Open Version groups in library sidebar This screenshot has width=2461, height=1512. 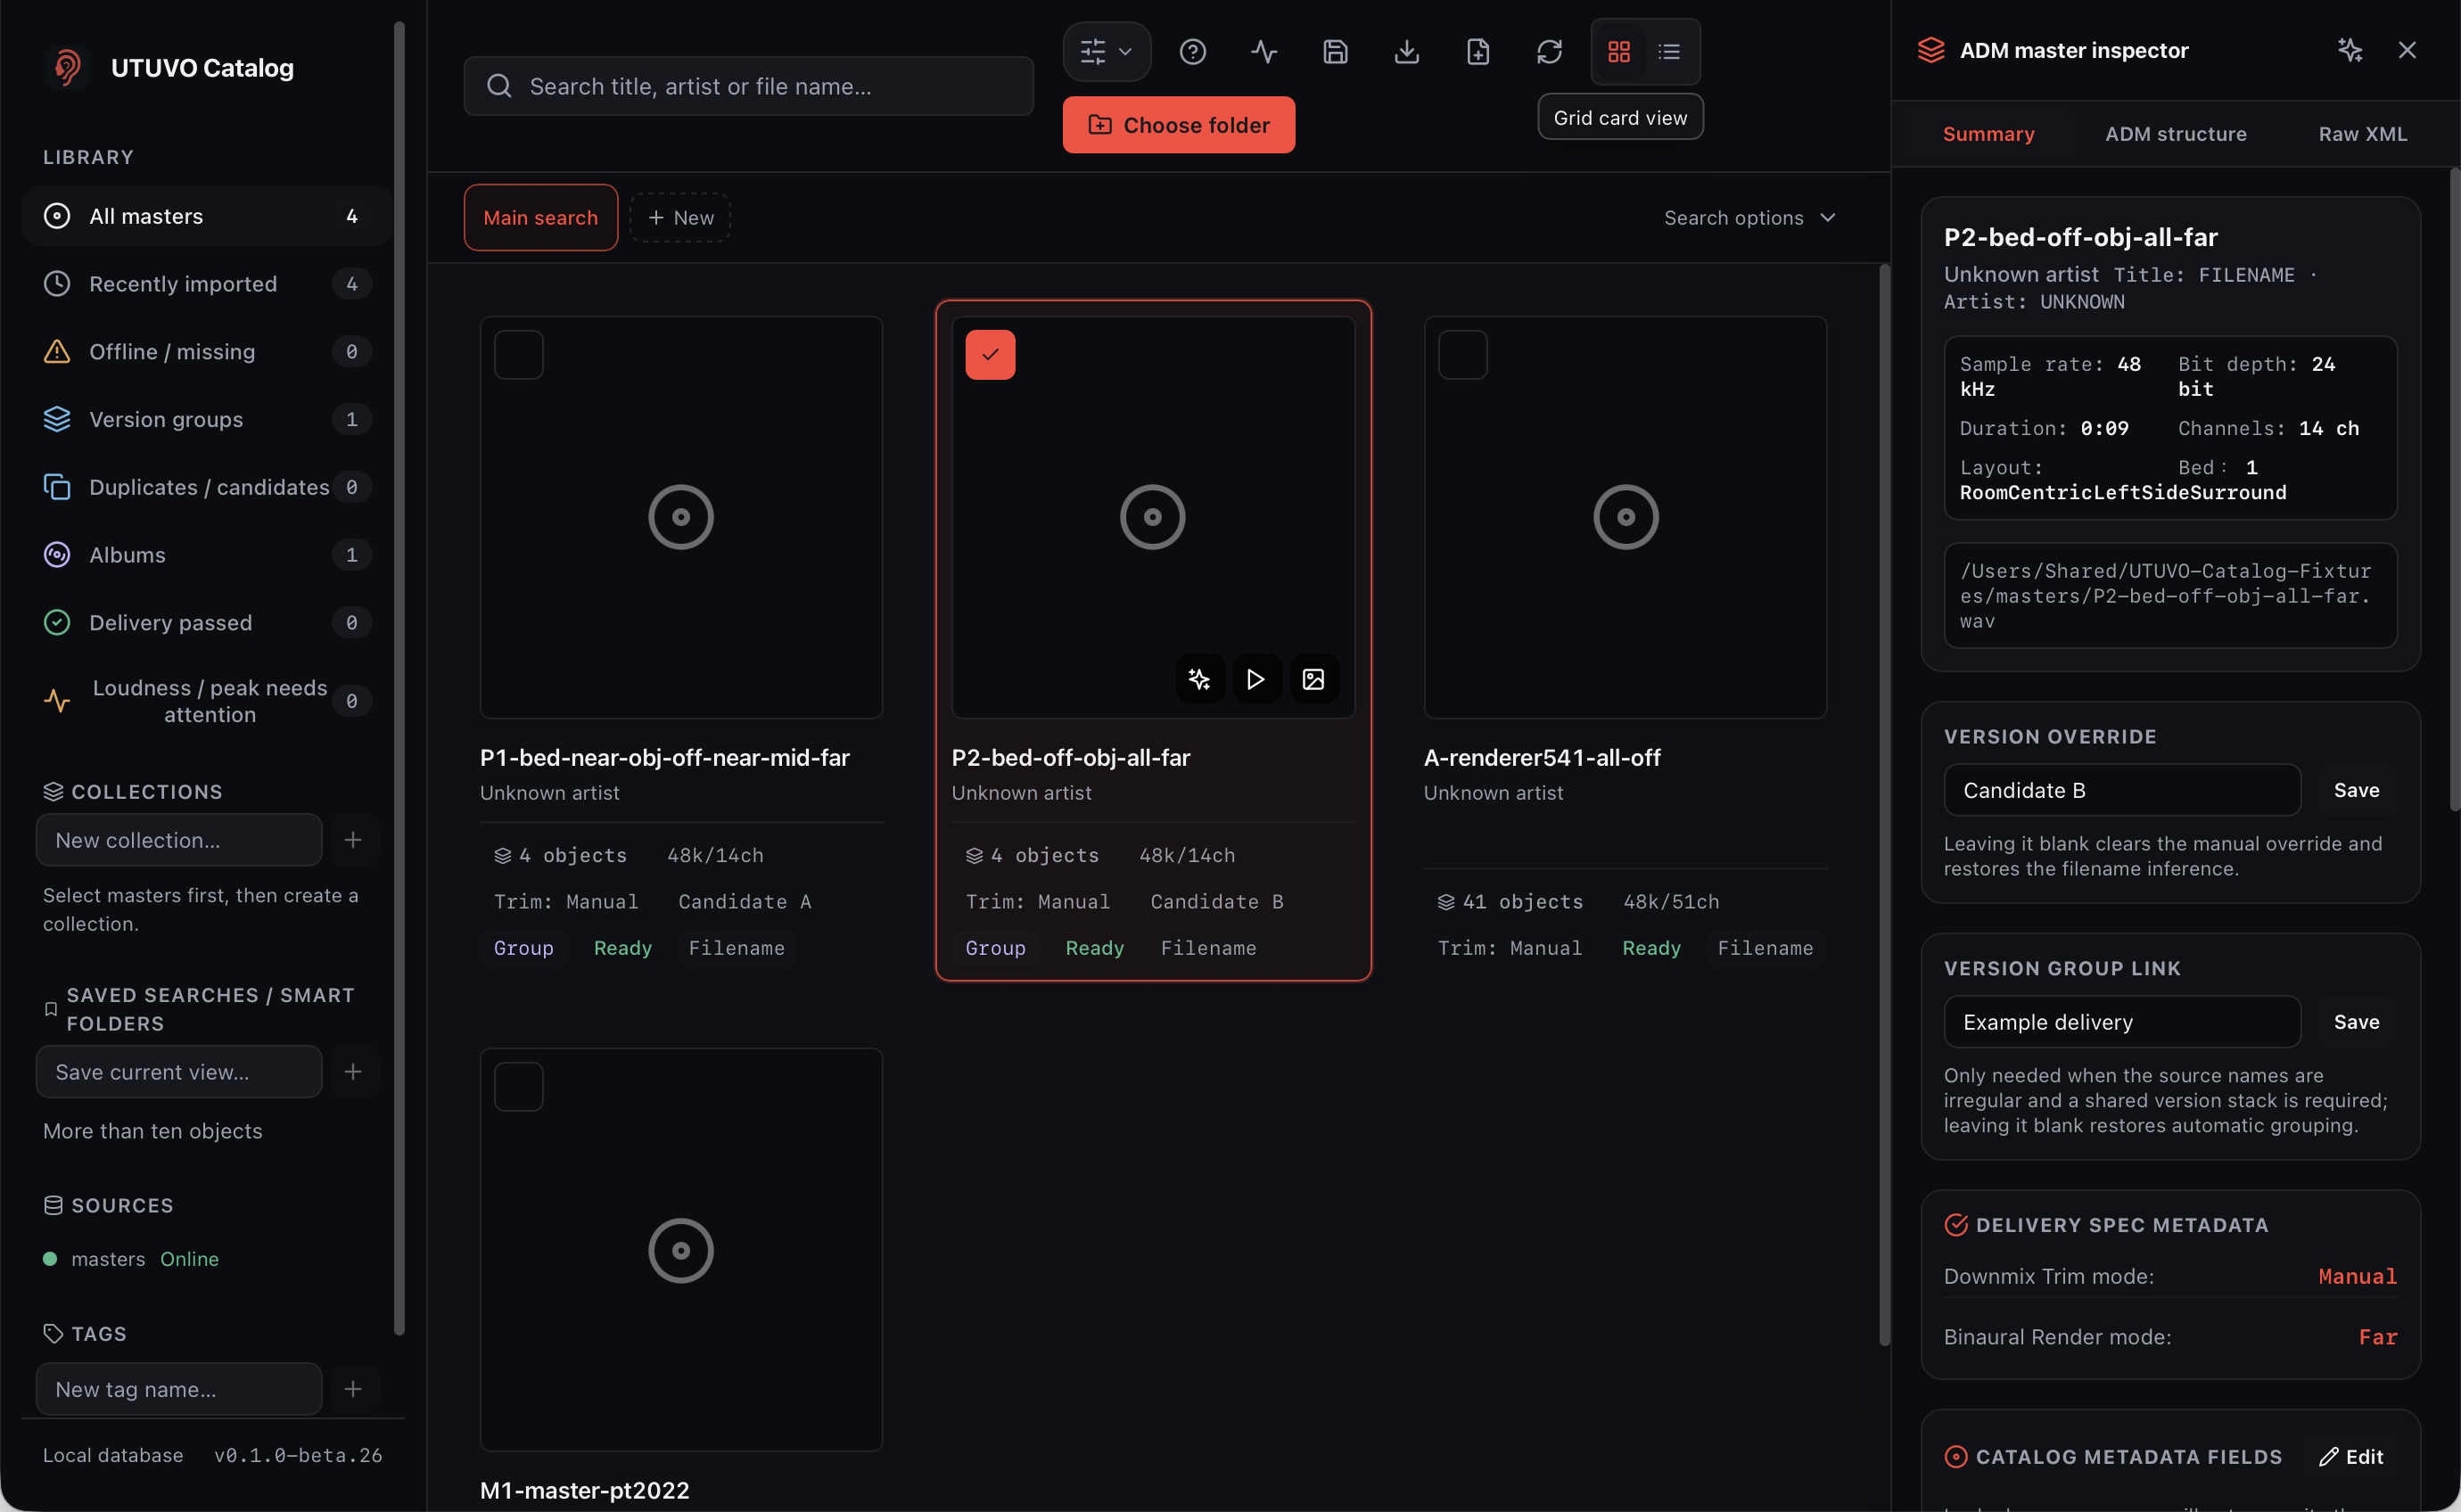click(207, 419)
